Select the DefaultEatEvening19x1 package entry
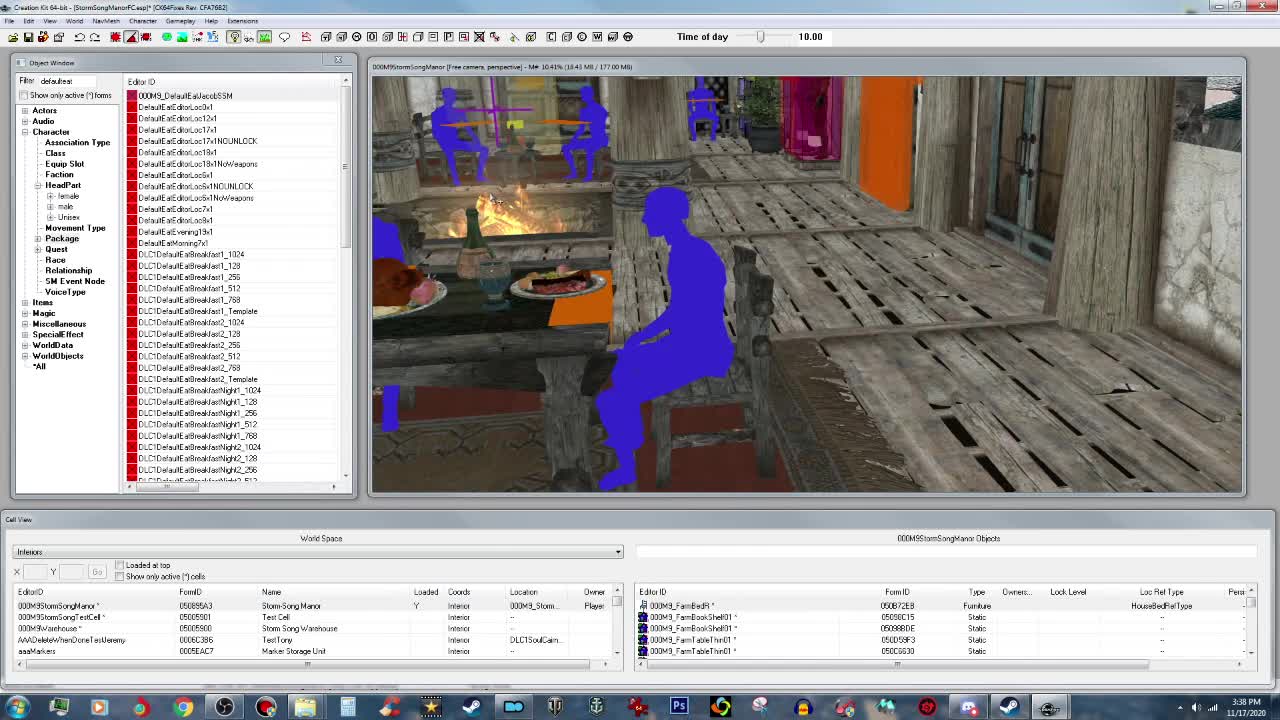1280x720 pixels. click(175, 232)
